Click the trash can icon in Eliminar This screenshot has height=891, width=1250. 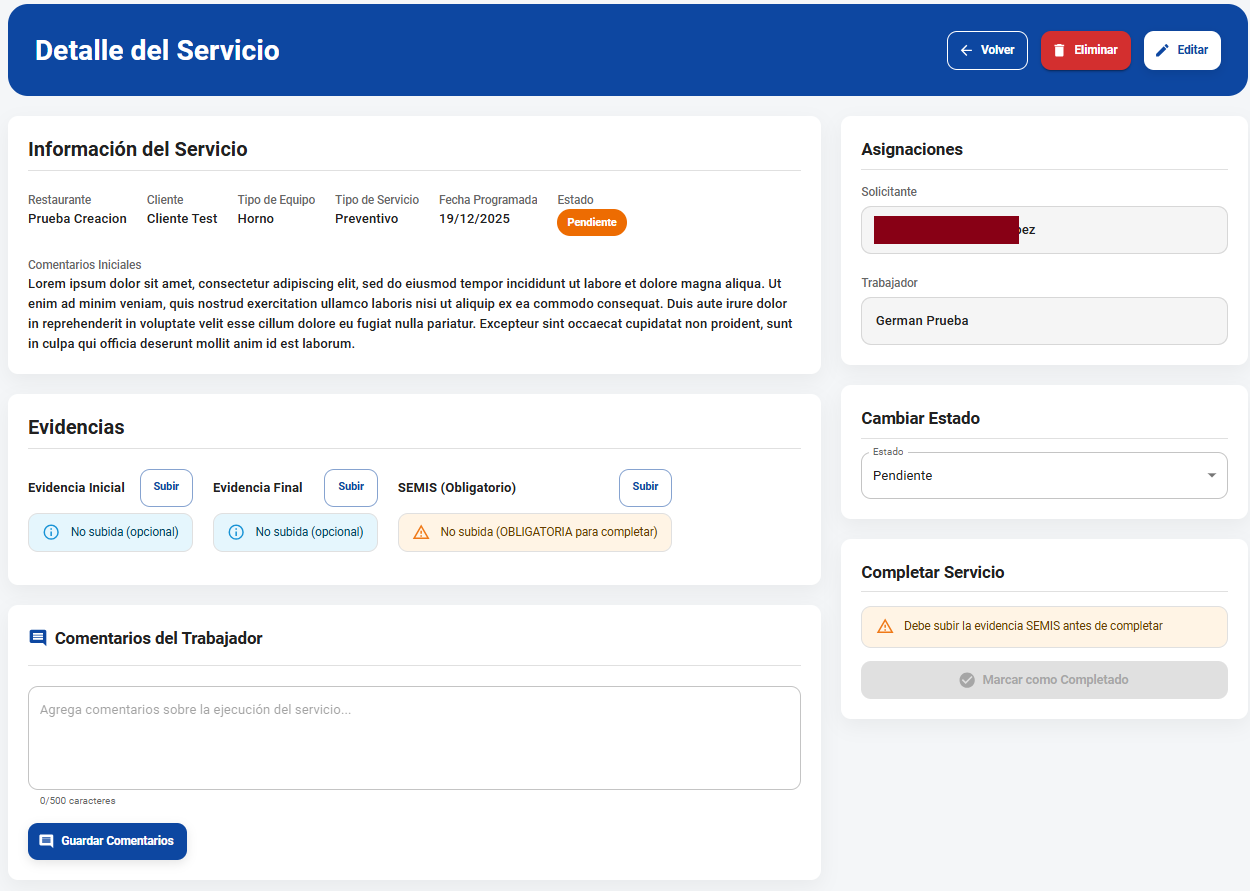click(1059, 50)
